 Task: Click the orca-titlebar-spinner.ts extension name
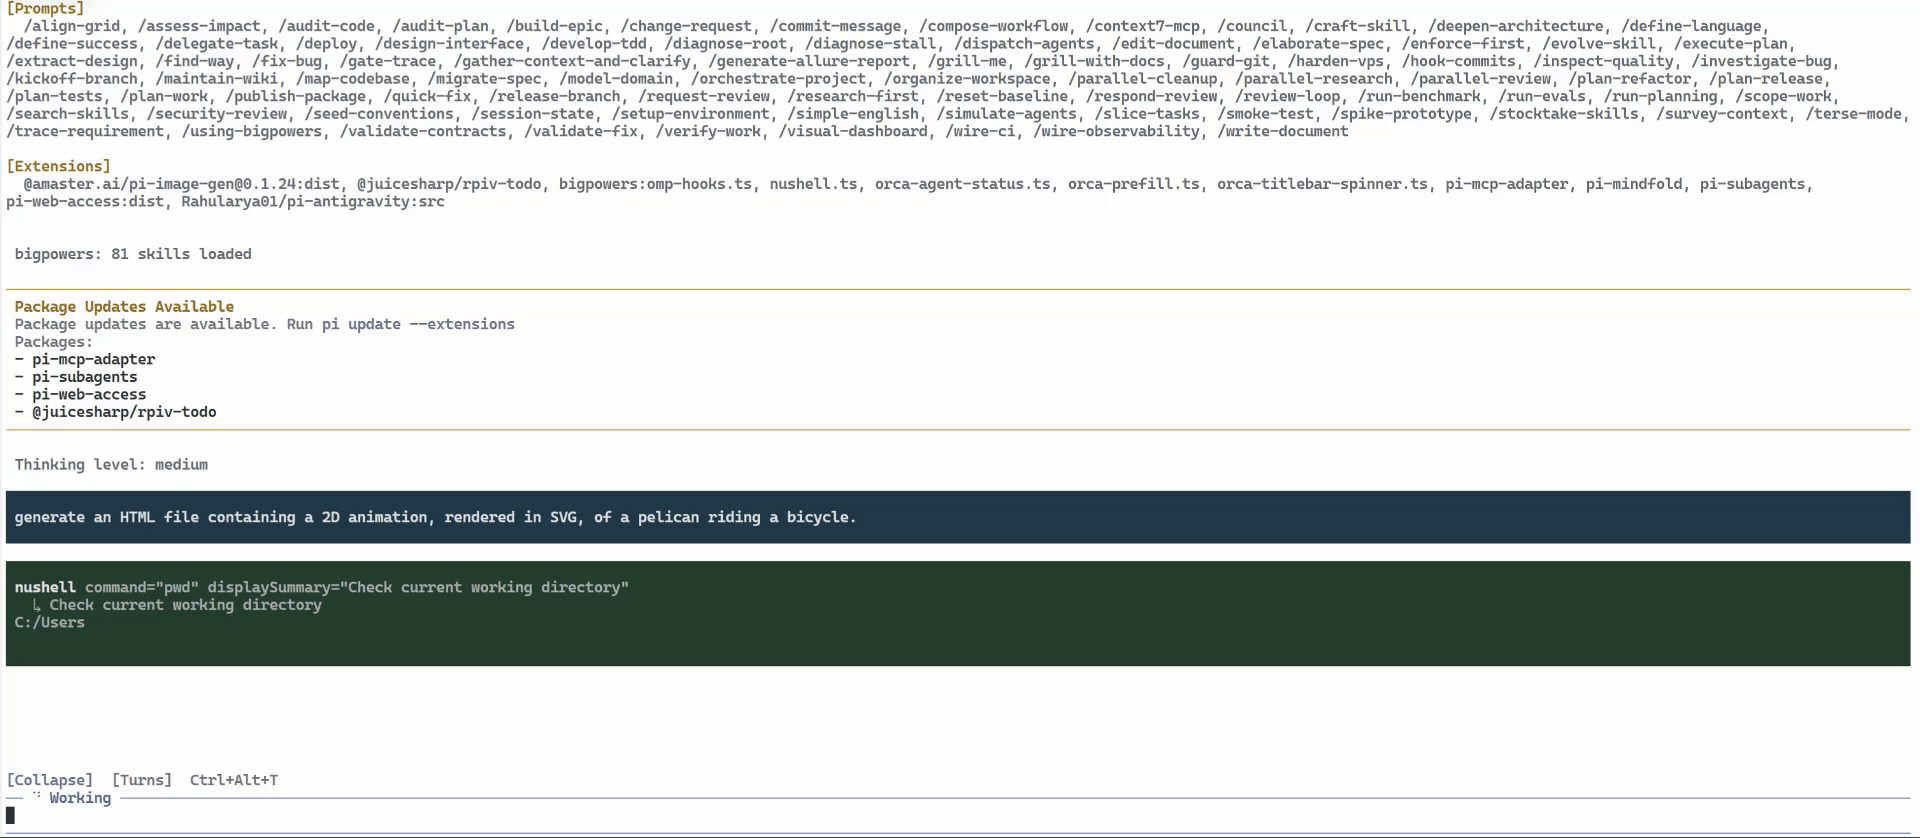pyautogui.click(x=1322, y=184)
